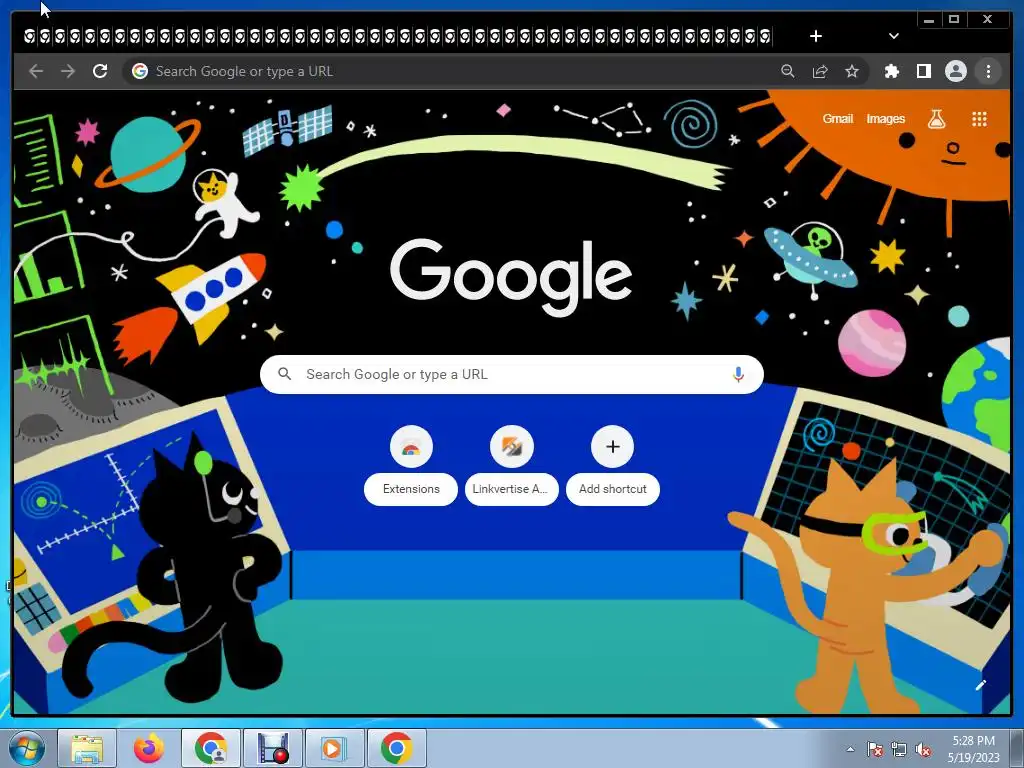Screen dimensions: 1024x768
Task: Open the network tray icon
Action: [x=899, y=749]
